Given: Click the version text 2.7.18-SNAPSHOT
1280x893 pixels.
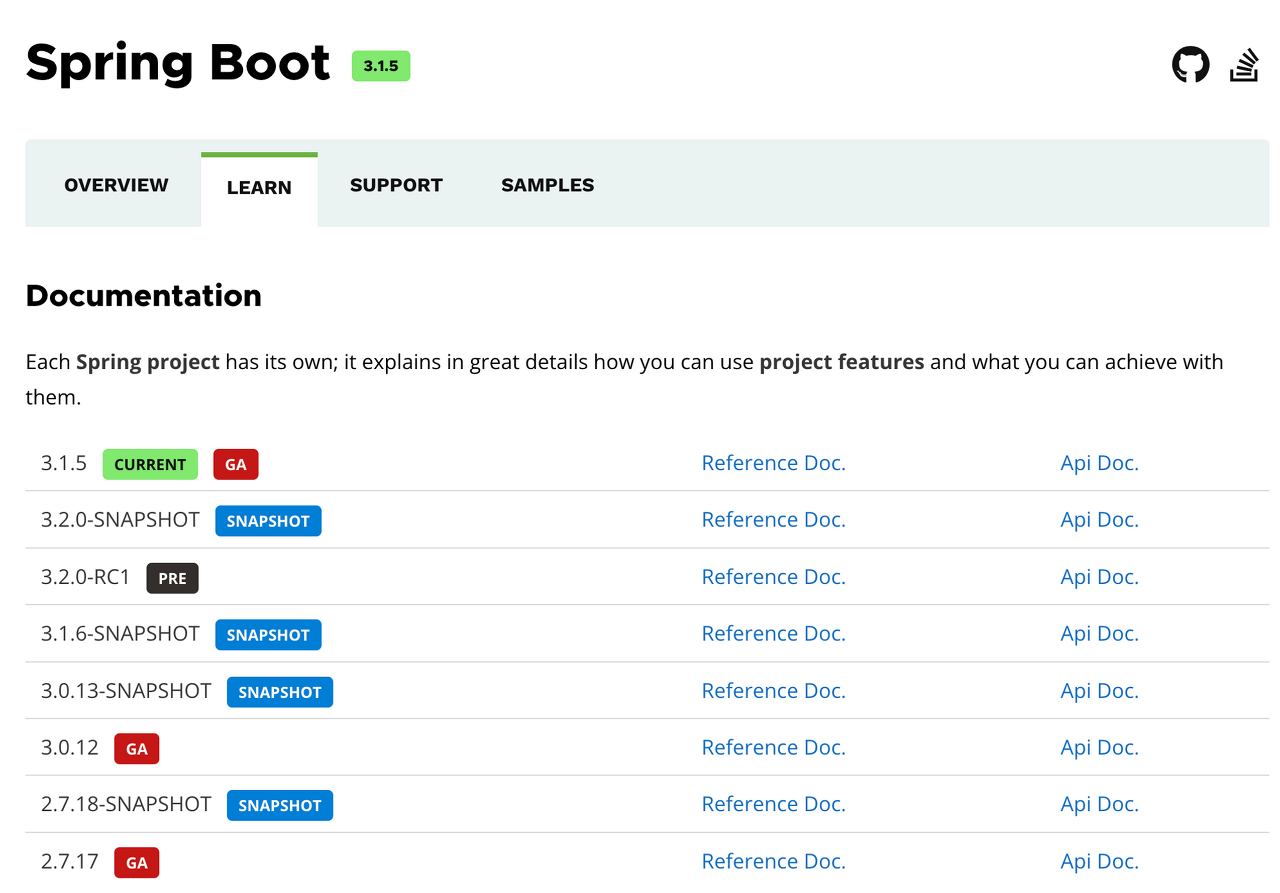Looking at the screenshot, I should coord(126,804).
